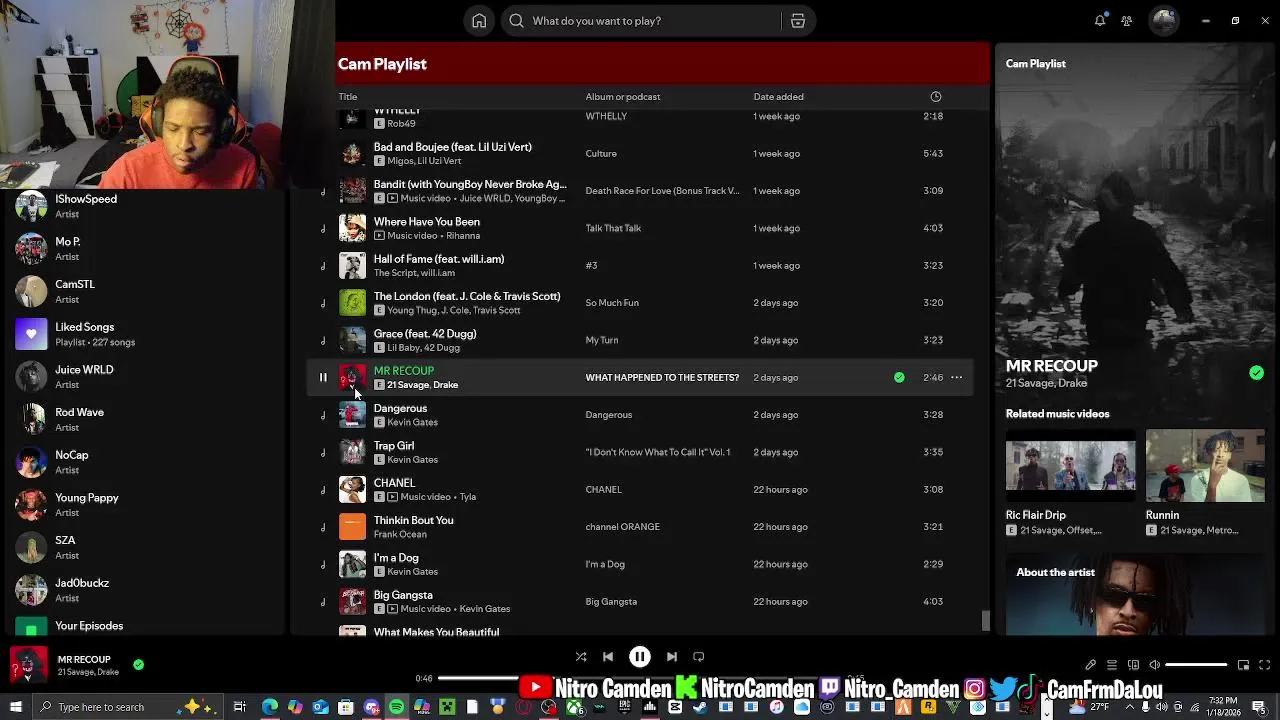This screenshot has width=1280, height=720.
Task: Open Rod Wave artist in library
Action: pyautogui.click(x=145, y=420)
